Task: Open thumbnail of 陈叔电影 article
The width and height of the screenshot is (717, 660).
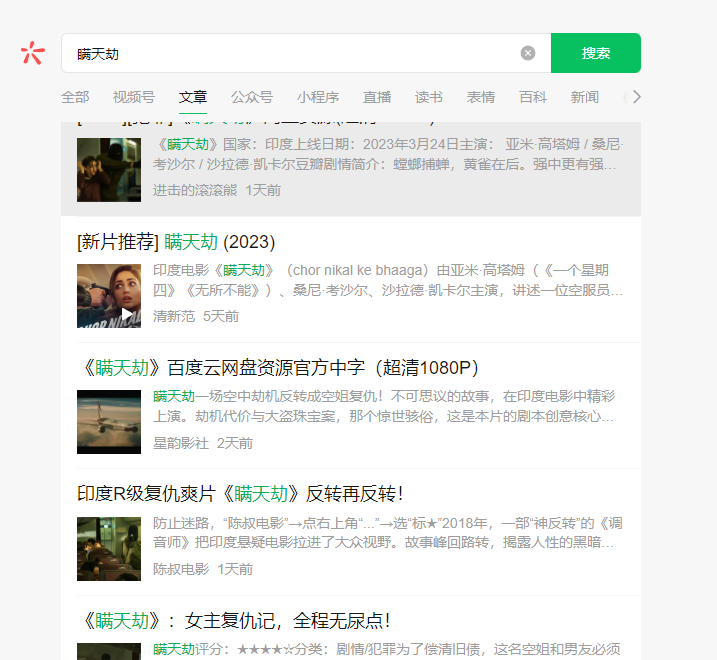Action: click(x=109, y=549)
